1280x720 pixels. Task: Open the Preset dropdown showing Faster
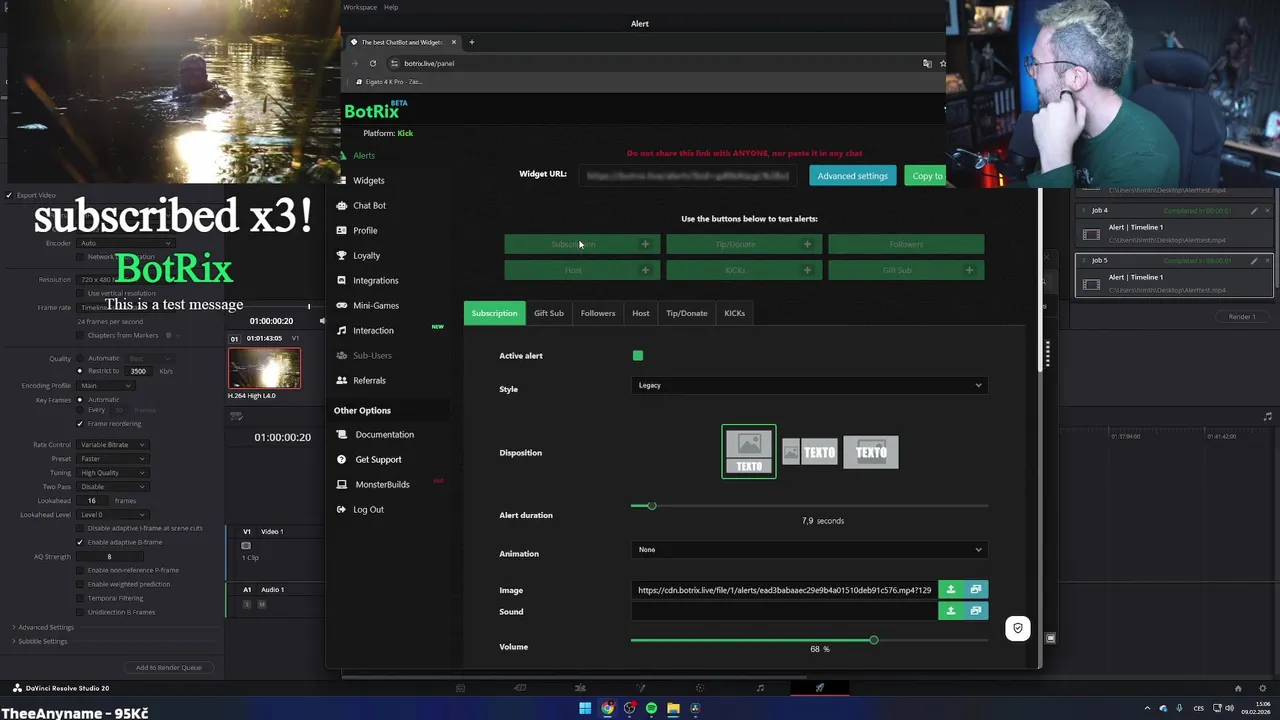(x=112, y=458)
